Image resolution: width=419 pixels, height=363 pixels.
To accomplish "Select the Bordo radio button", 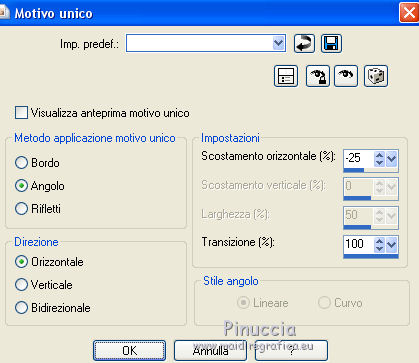I will pyautogui.click(x=21, y=163).
